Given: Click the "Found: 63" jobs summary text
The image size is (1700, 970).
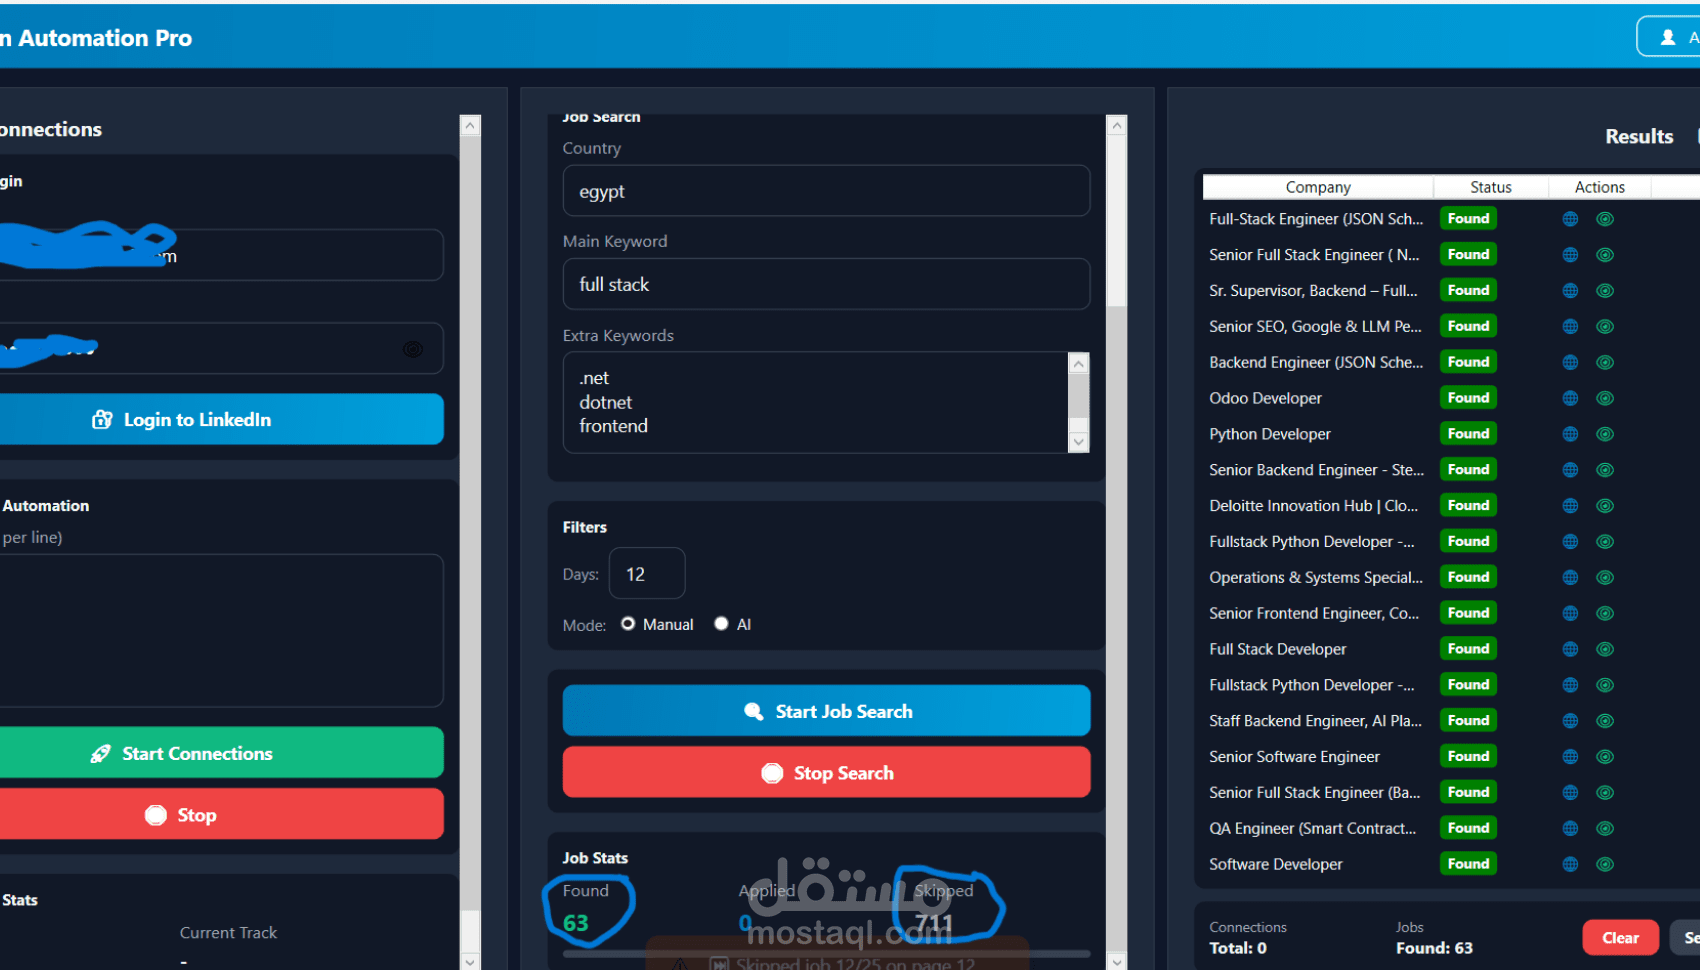Looking at the screenshot, I should [x=1434, y=948].
